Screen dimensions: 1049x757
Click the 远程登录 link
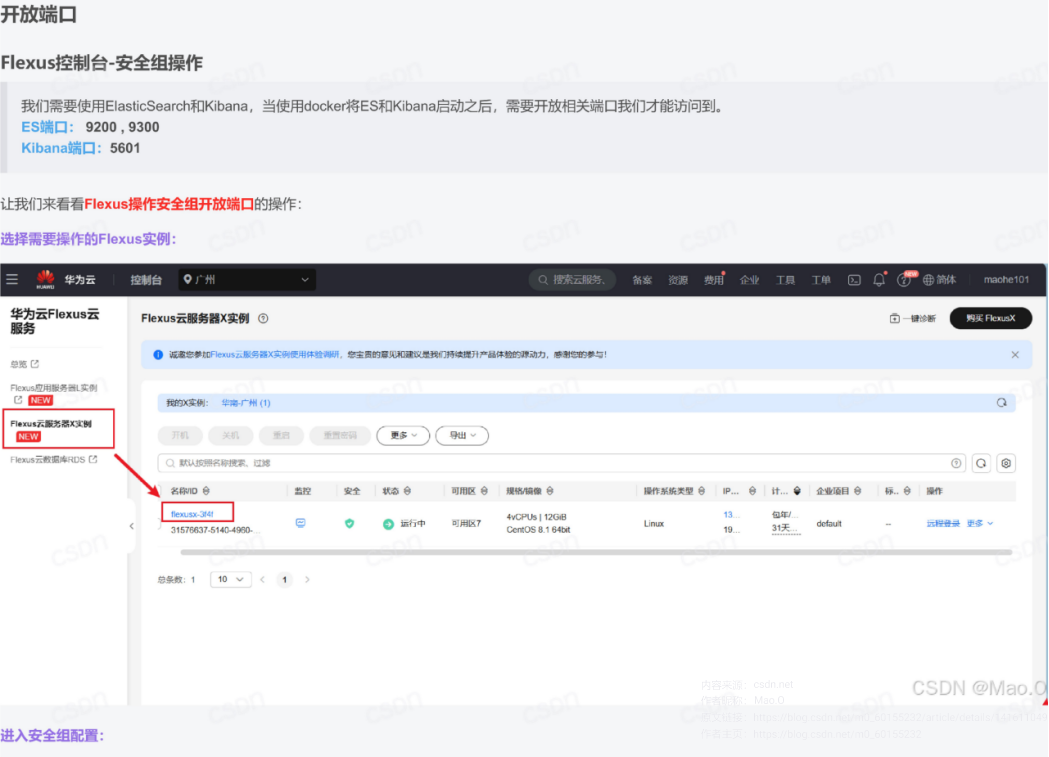(943, 524)
